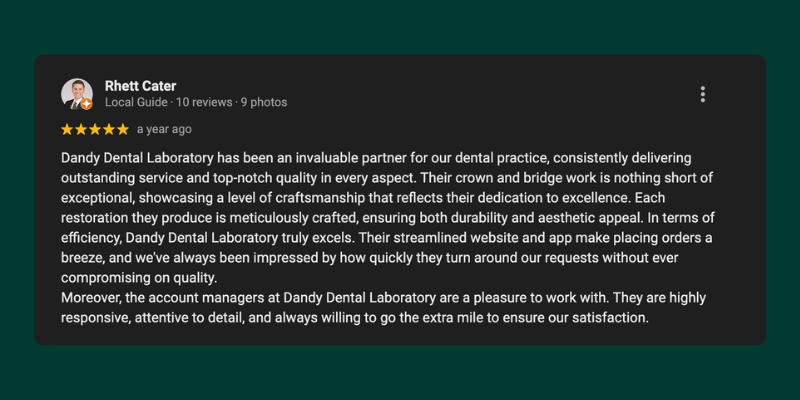Click the fifth yellow rating star
800x400 pixels.
(x=123, y=129)
